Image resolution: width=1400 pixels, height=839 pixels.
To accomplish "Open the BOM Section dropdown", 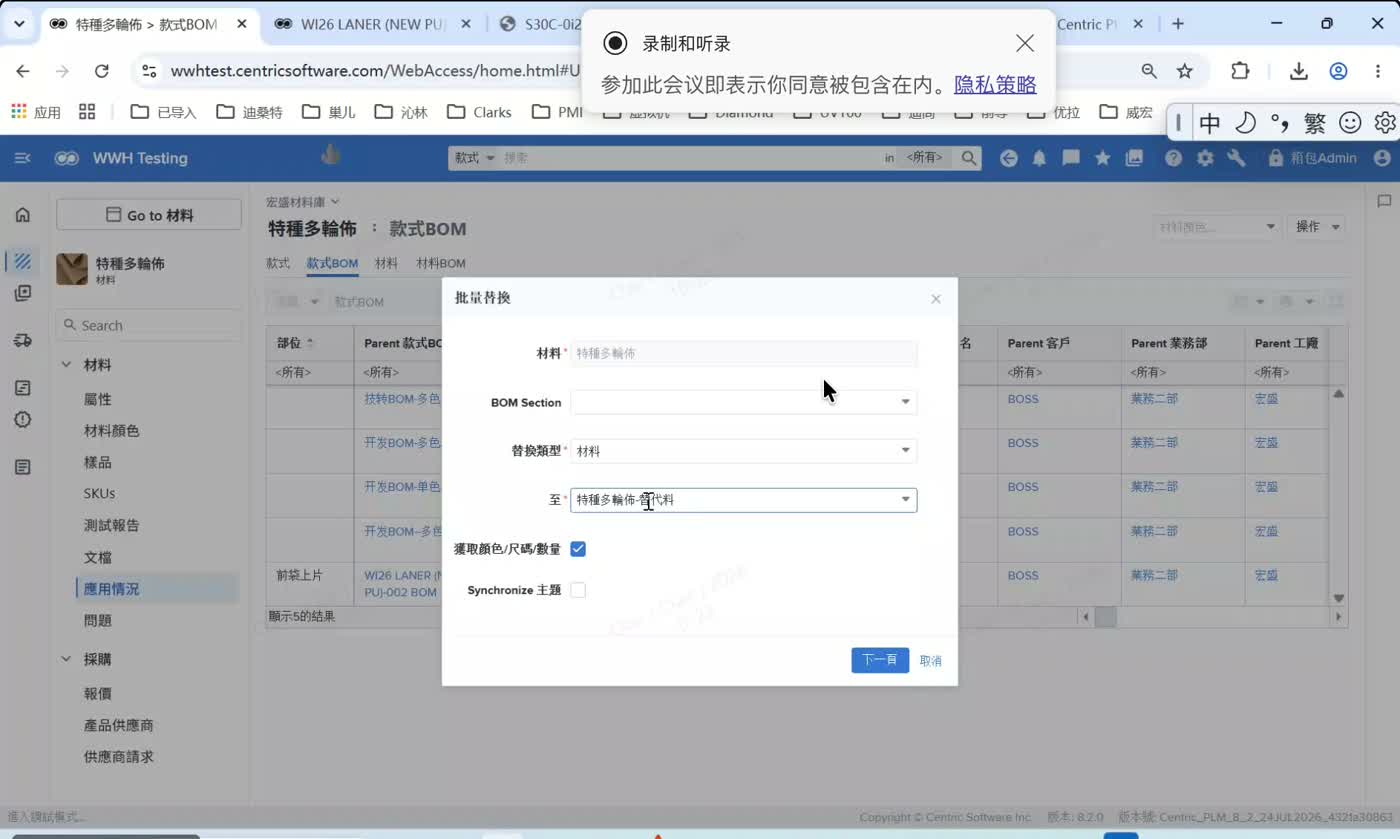I will (743, 402).
